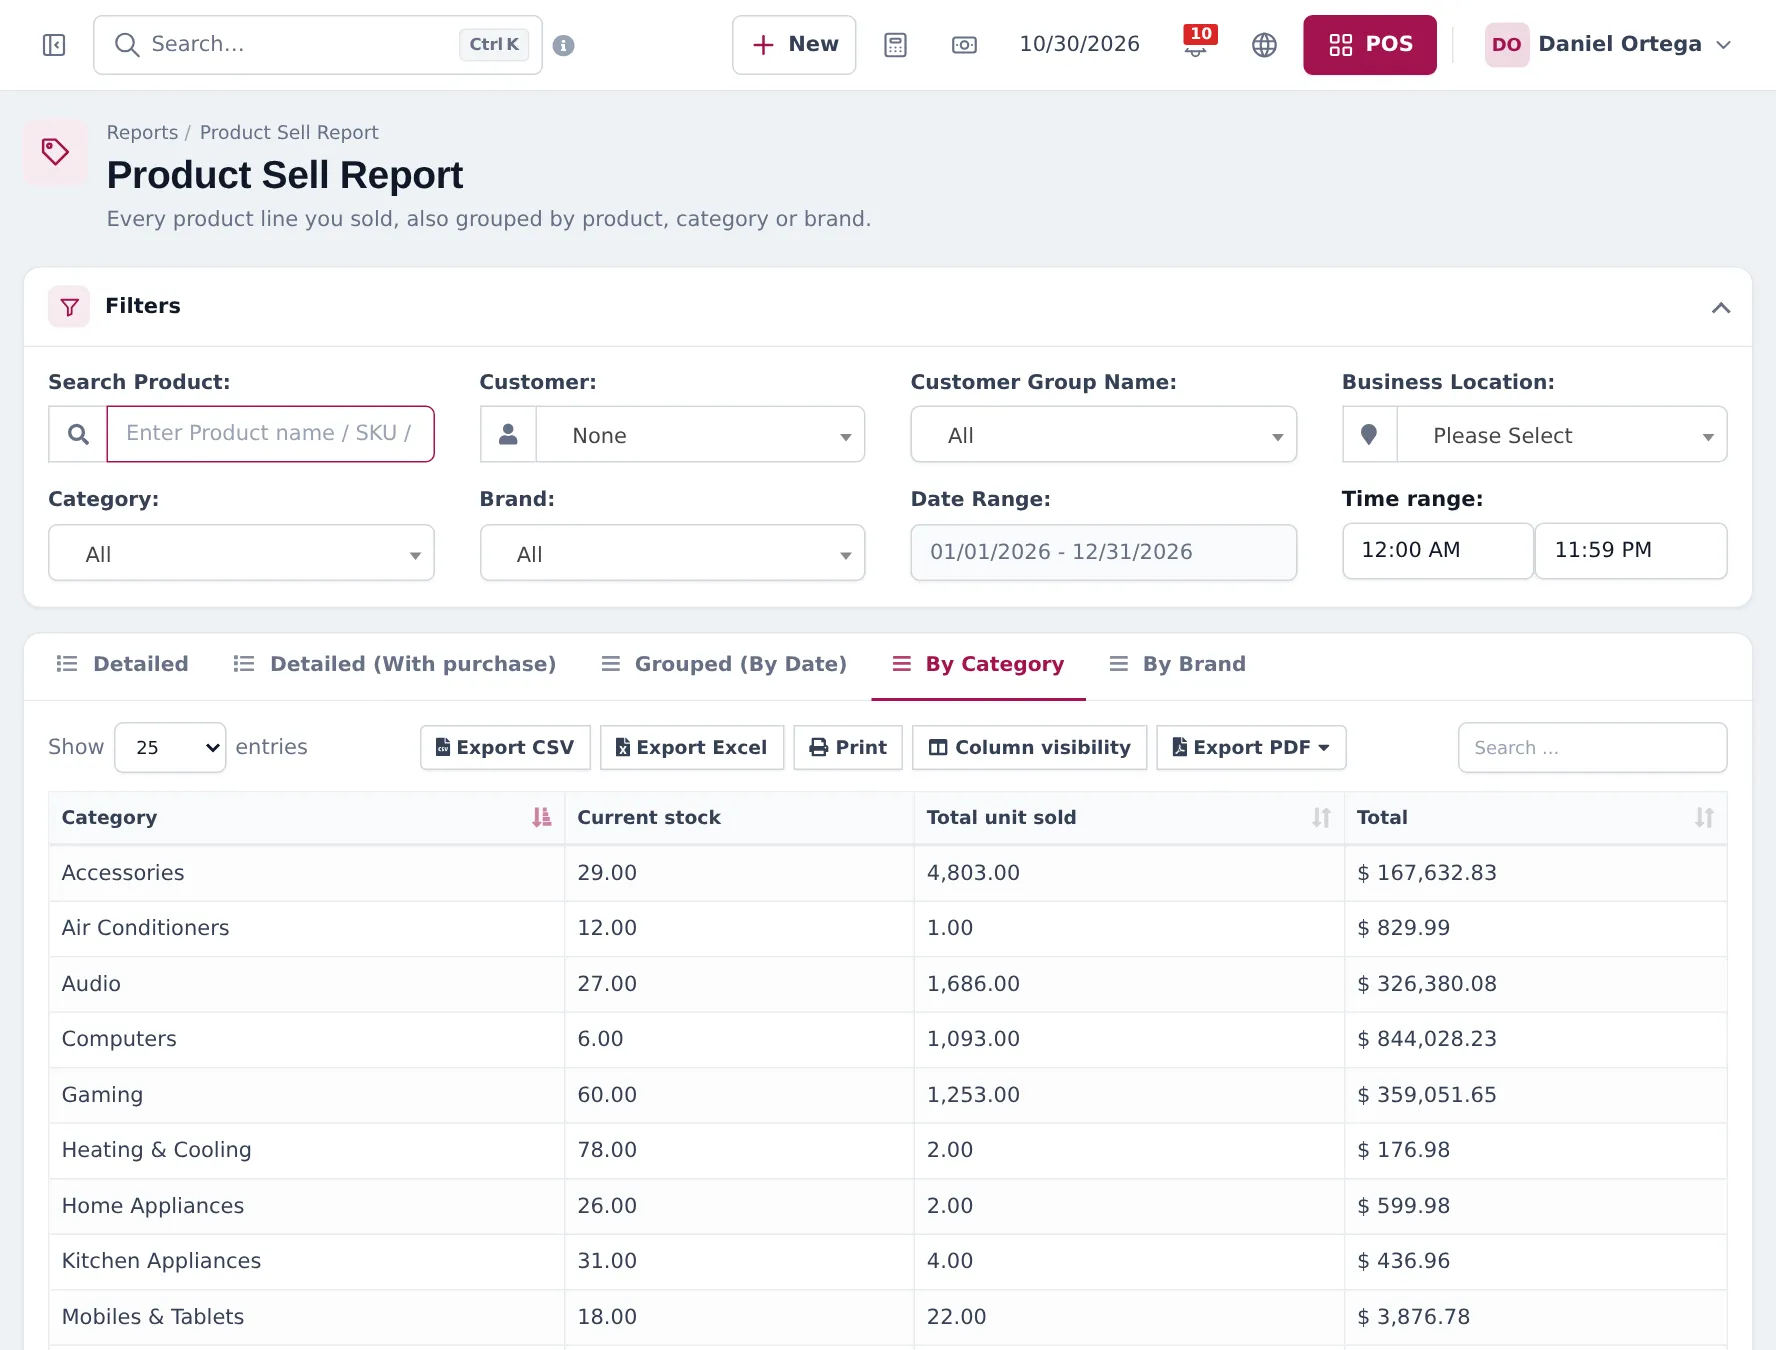Viewport: 1776px width, 1350px height.
Task: Open notifications bell with 10 badge
Action: tap(1196, 43)
